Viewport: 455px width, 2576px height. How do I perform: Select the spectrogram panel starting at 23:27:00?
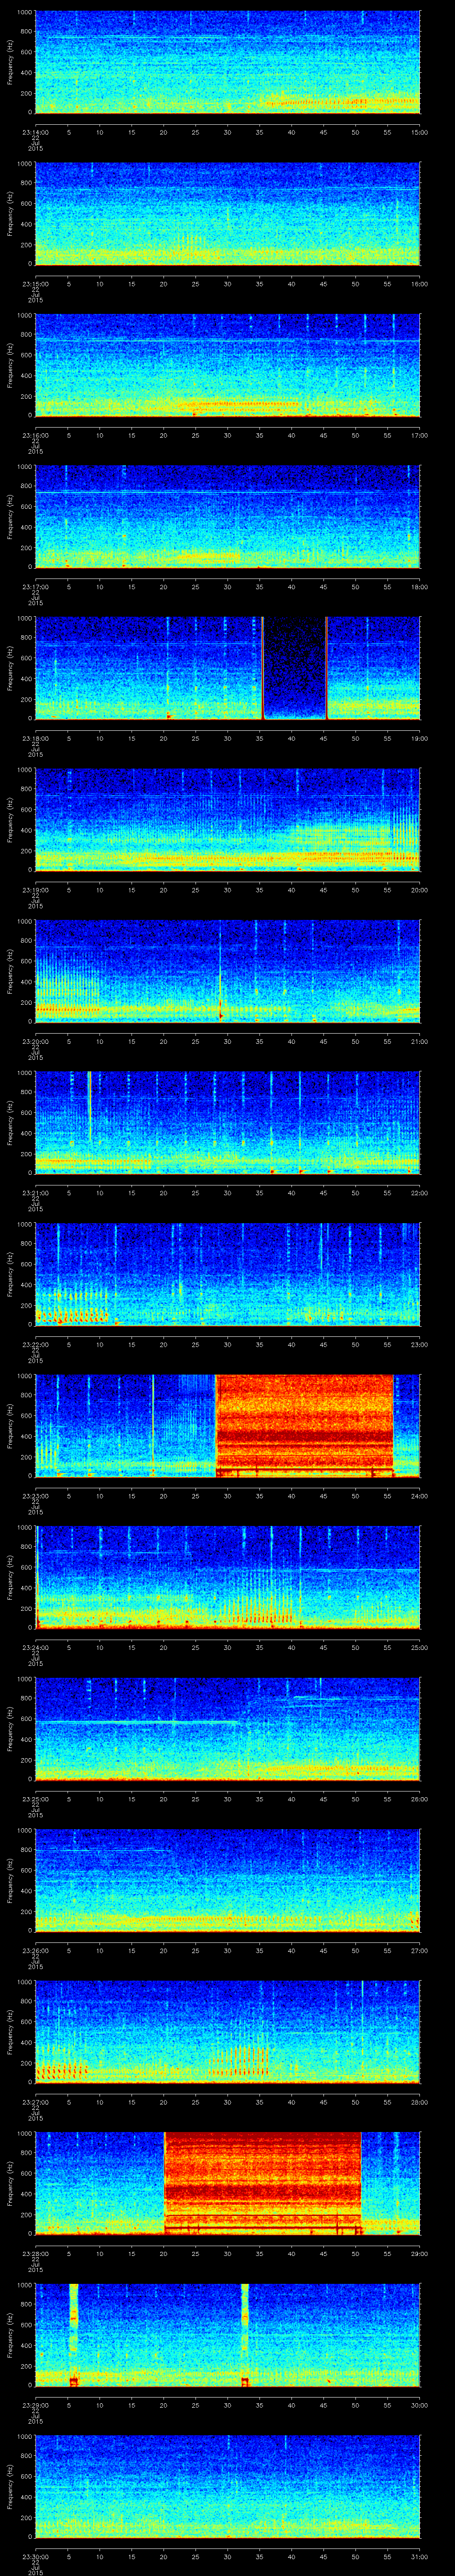click(x=228, y=2032)
